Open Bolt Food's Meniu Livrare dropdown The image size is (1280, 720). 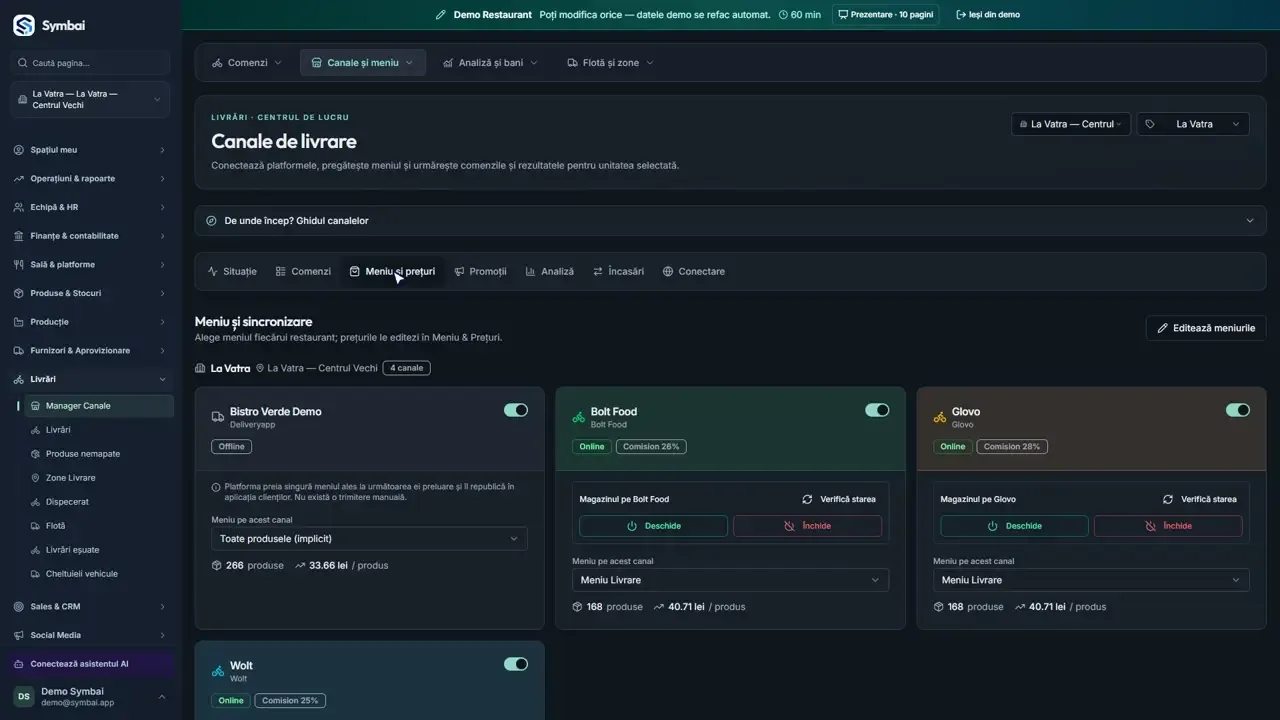tap(730, 580)
